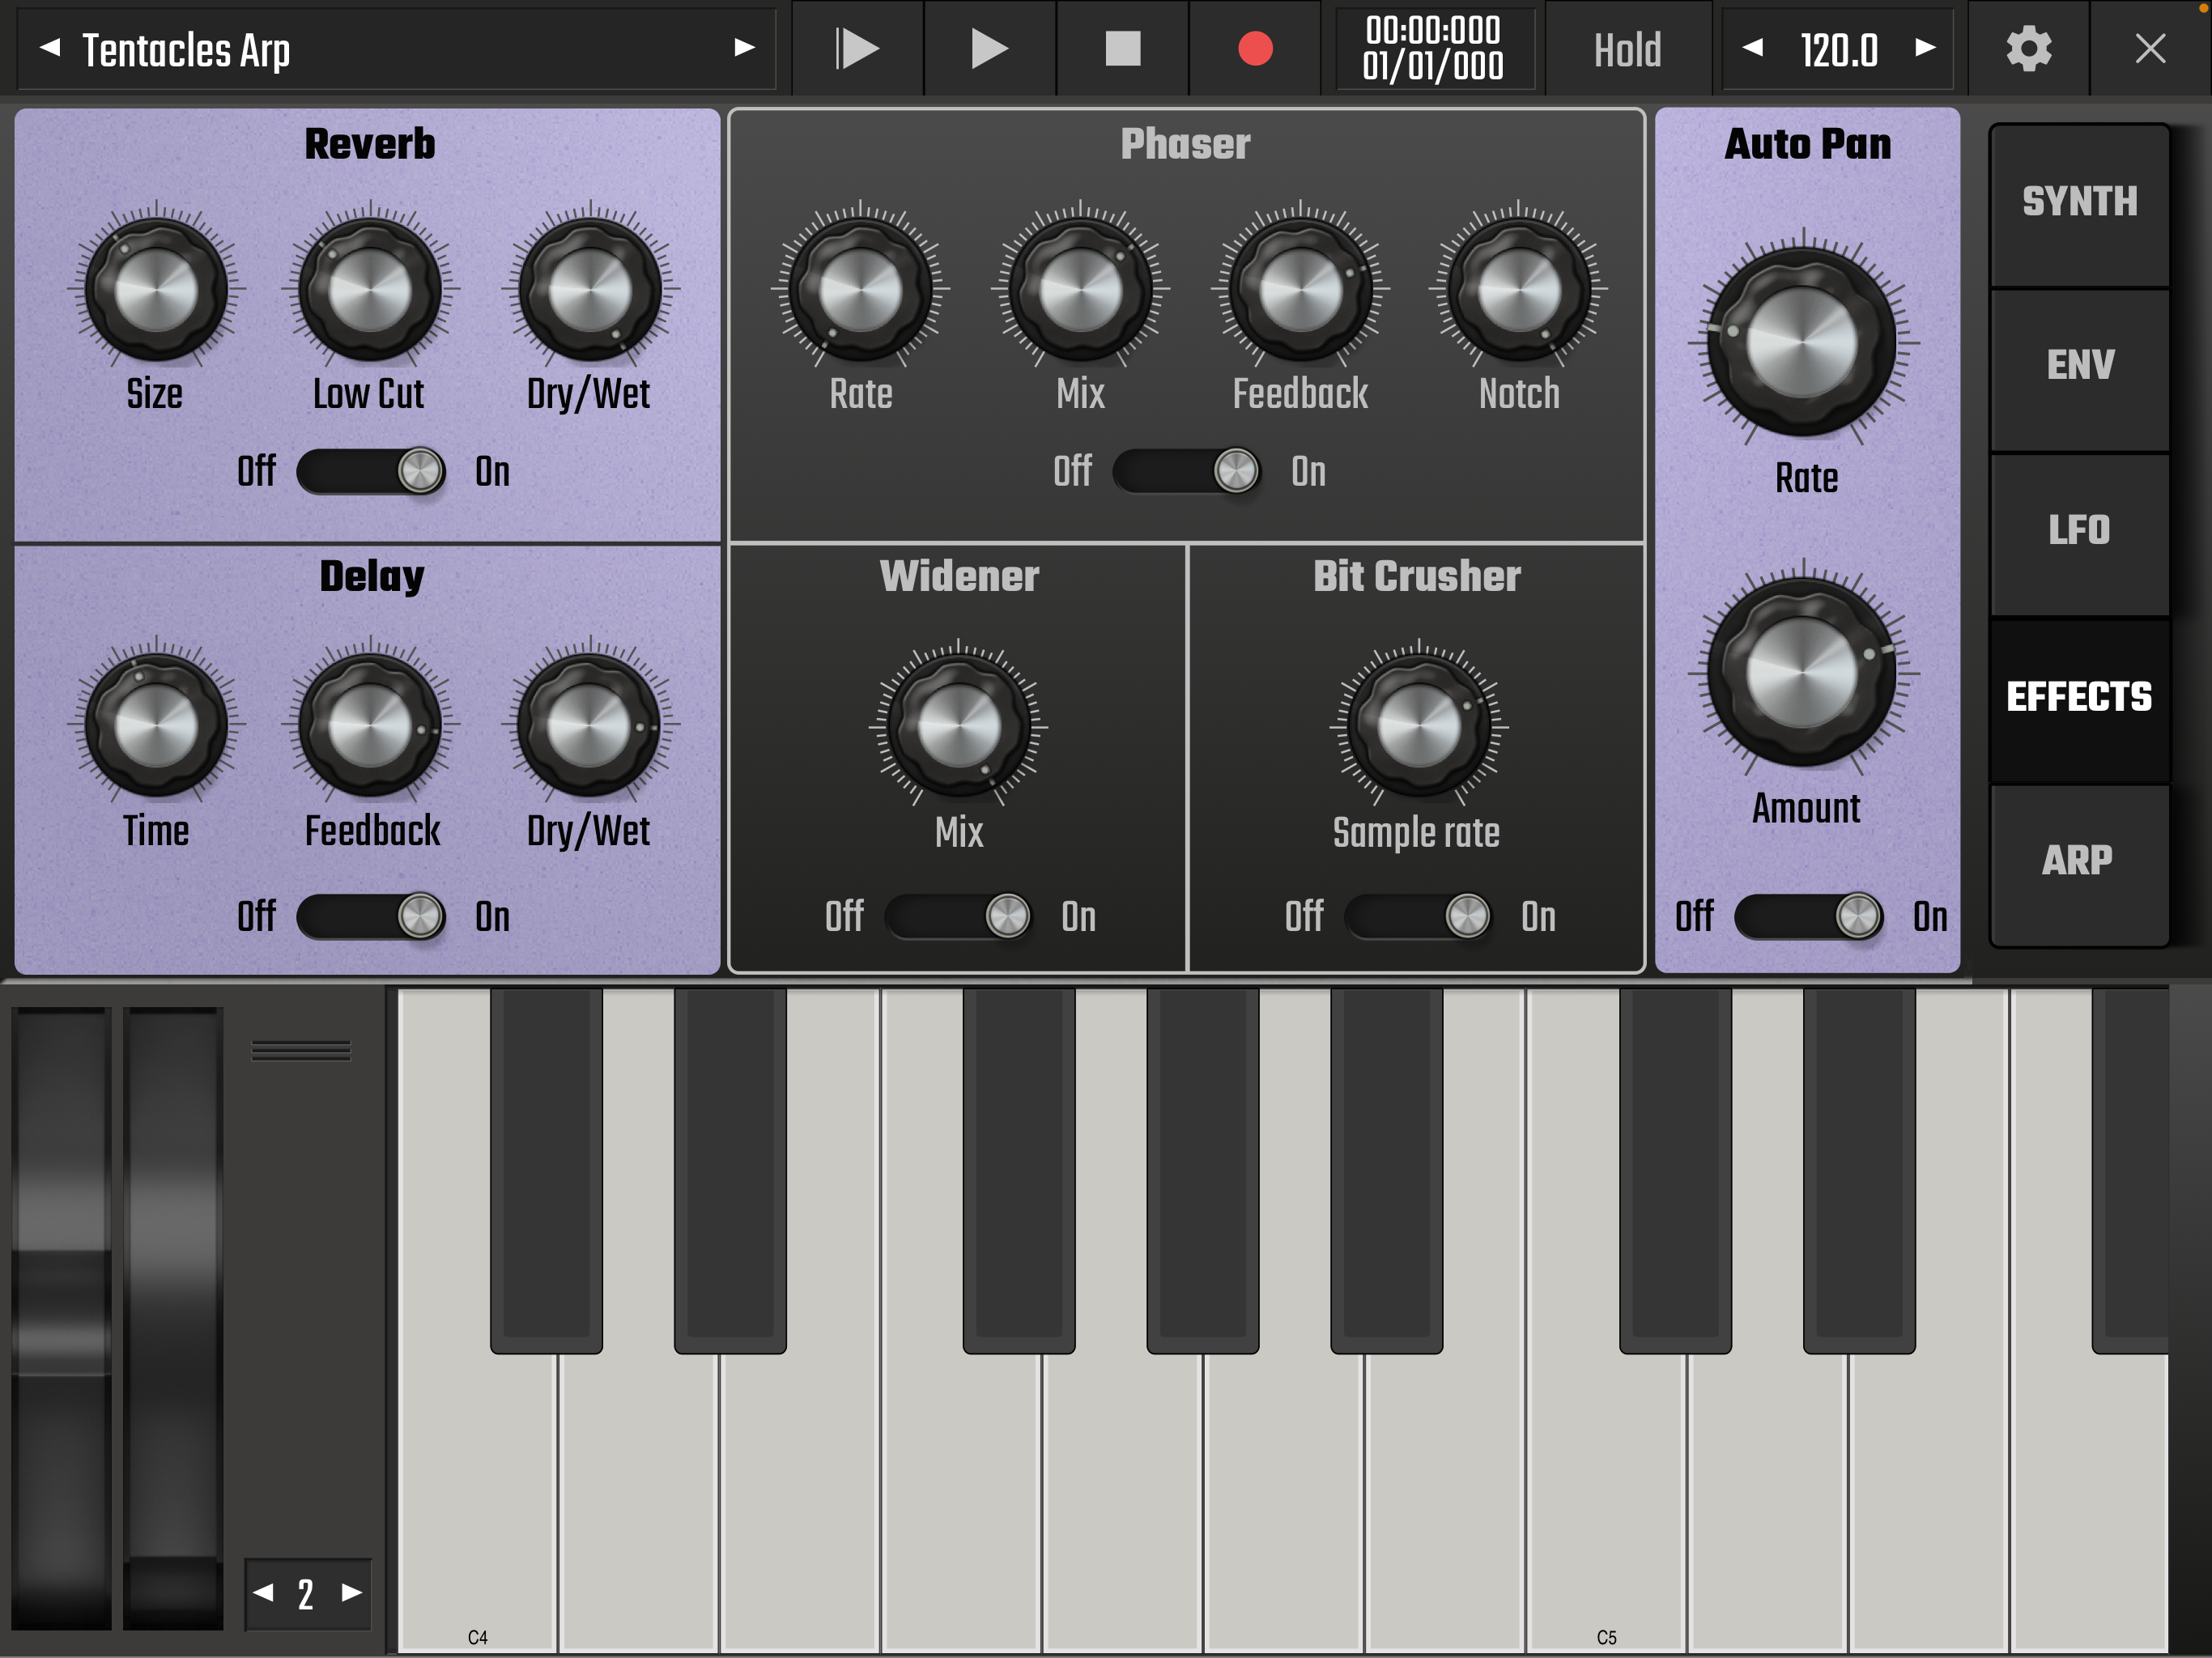Select previous preset arrow before Tentacles Arp

(50, 48)
